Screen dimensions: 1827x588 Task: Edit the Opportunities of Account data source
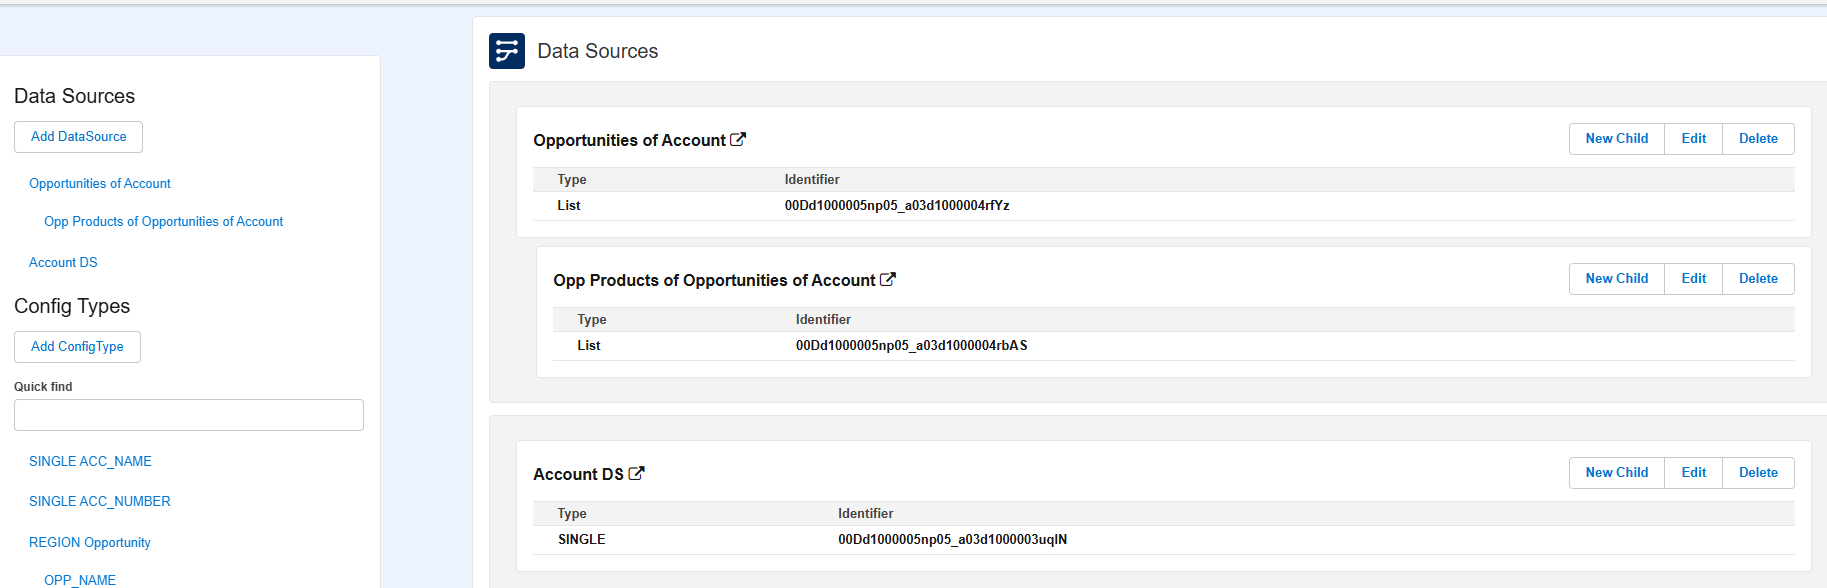point(1694,139)
